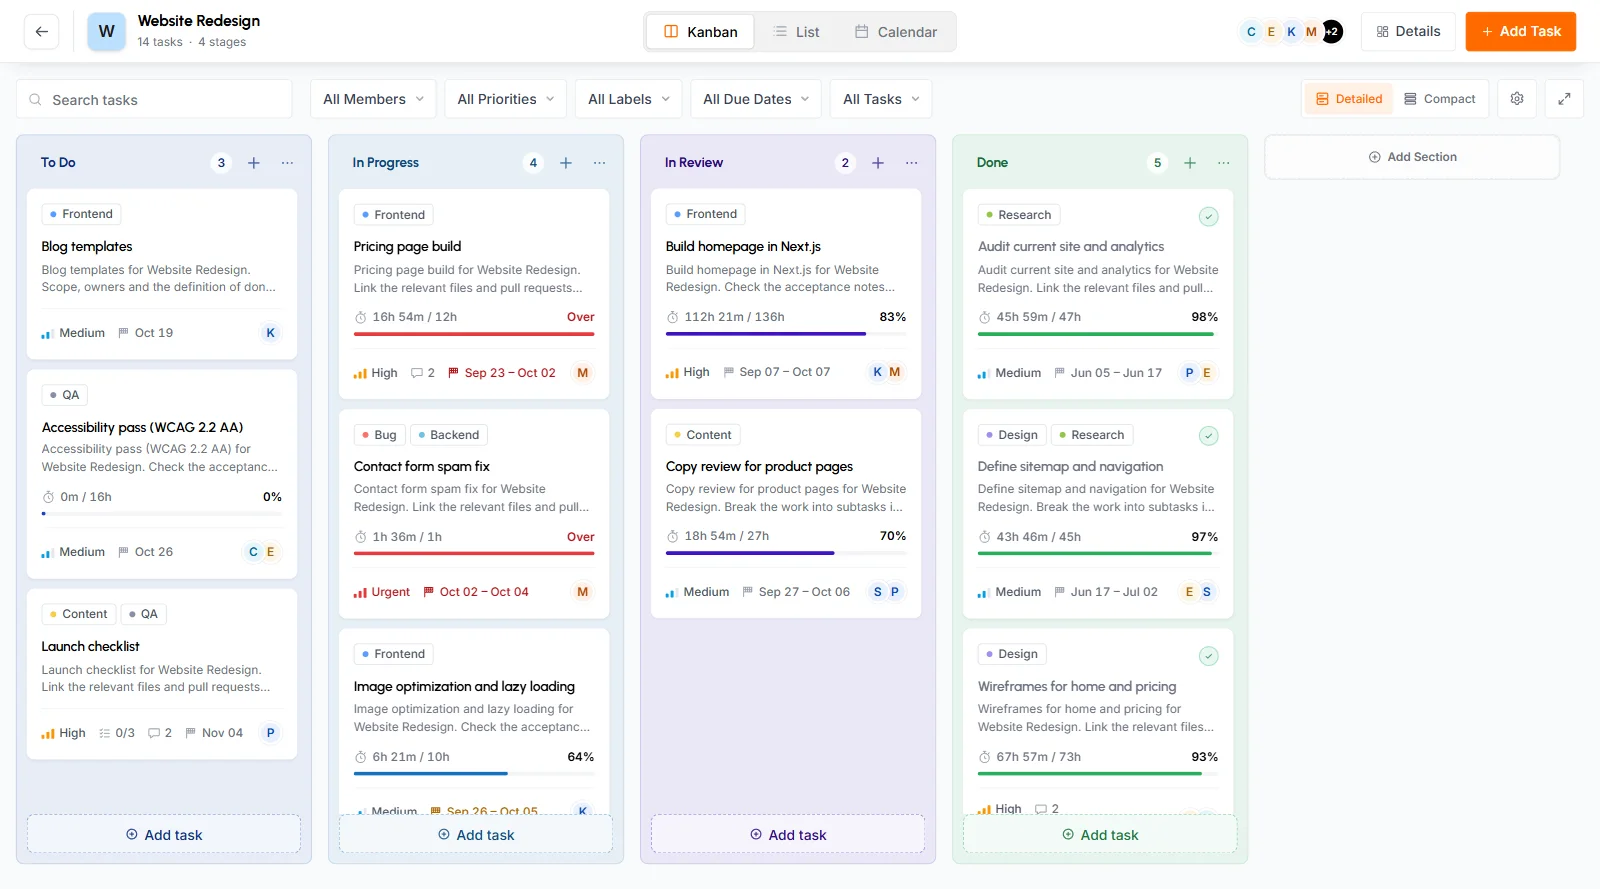Click the orange Add Task button
Screen dimensions: 1600x889
click(x=1520, y=32)
